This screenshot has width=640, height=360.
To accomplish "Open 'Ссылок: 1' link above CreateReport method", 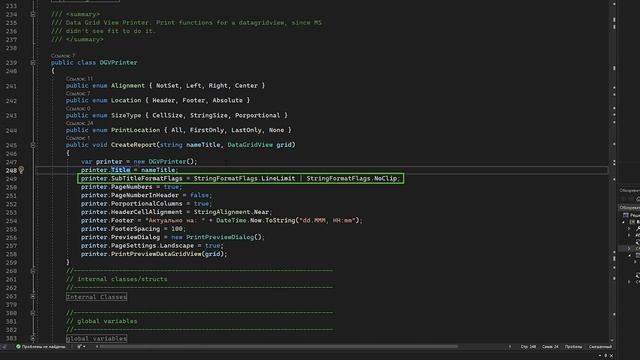I will point(78,138).
